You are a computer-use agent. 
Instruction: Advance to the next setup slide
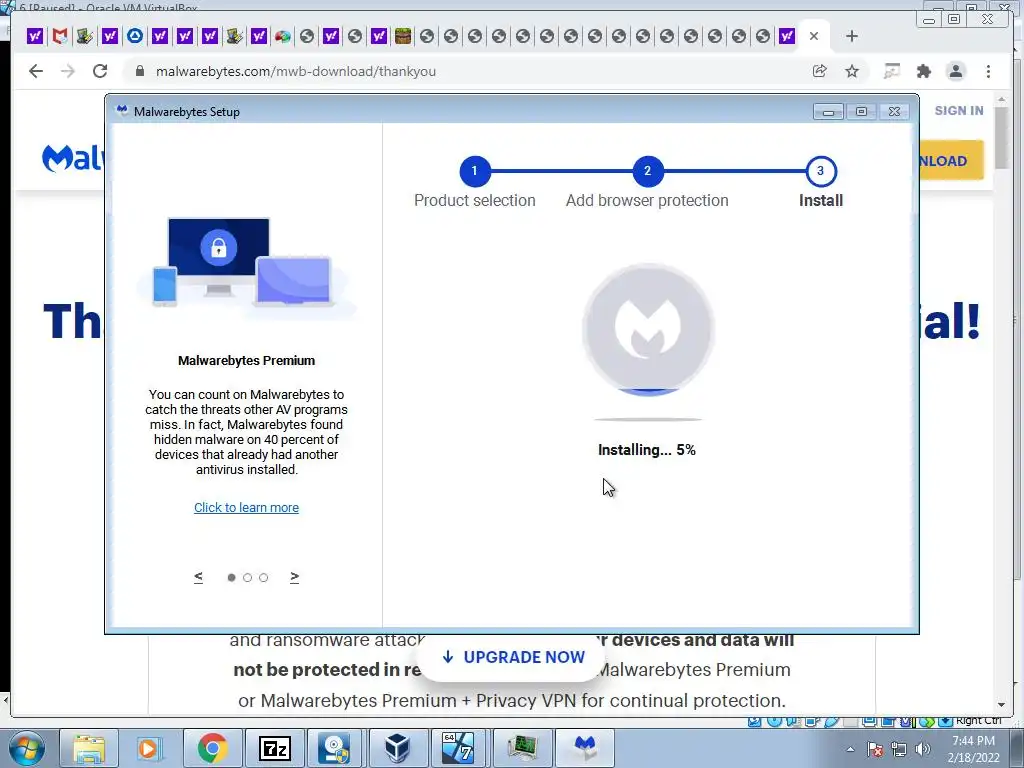point(295,577)
